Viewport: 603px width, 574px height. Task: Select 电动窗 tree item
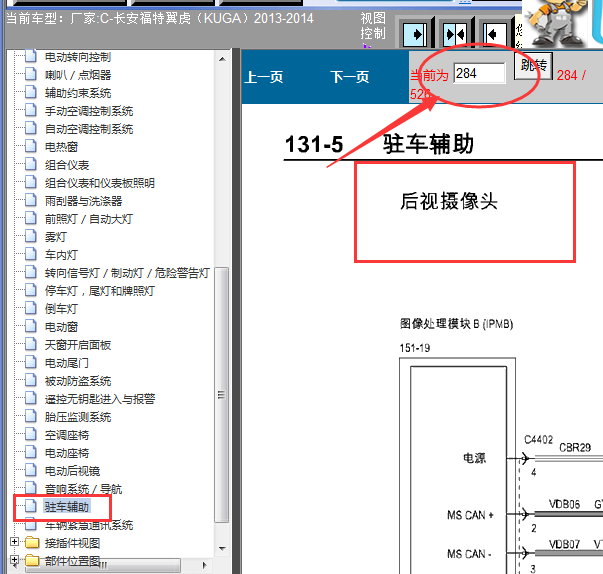point(62,327)
